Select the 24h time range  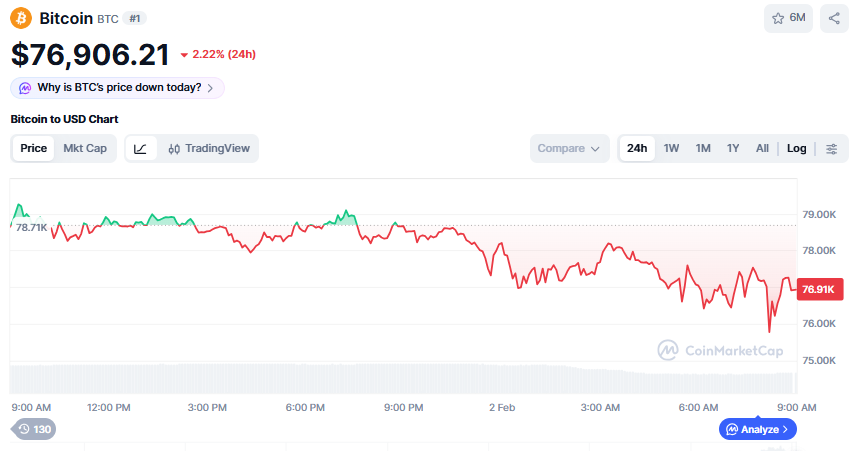(637, 148)
